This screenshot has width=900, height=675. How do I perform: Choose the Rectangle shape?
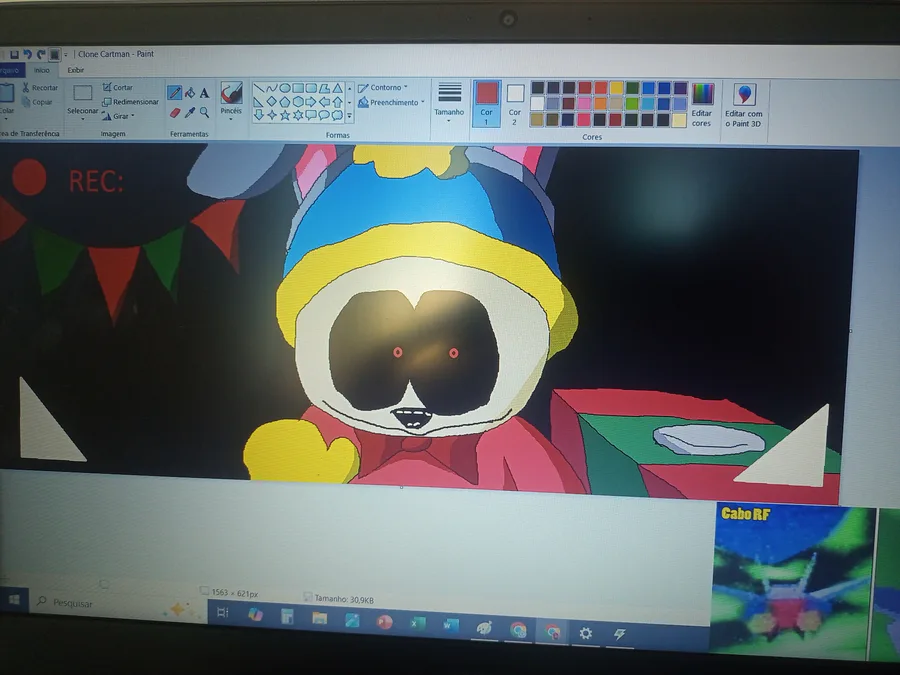298,88
